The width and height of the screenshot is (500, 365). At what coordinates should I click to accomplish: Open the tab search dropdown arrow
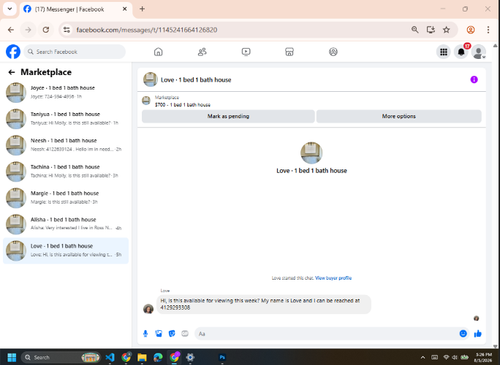10,9
